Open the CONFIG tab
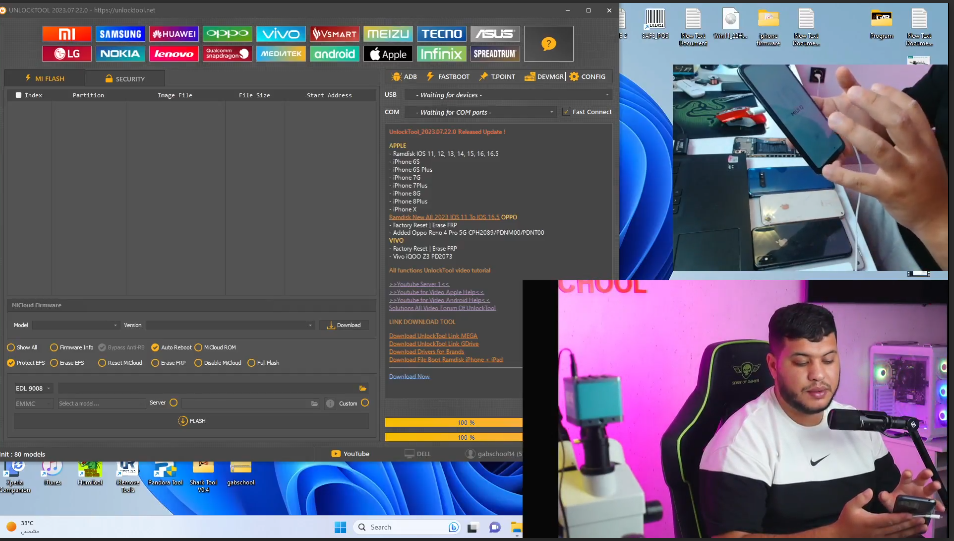Screen dimensions: 954x541 (587, 77)
